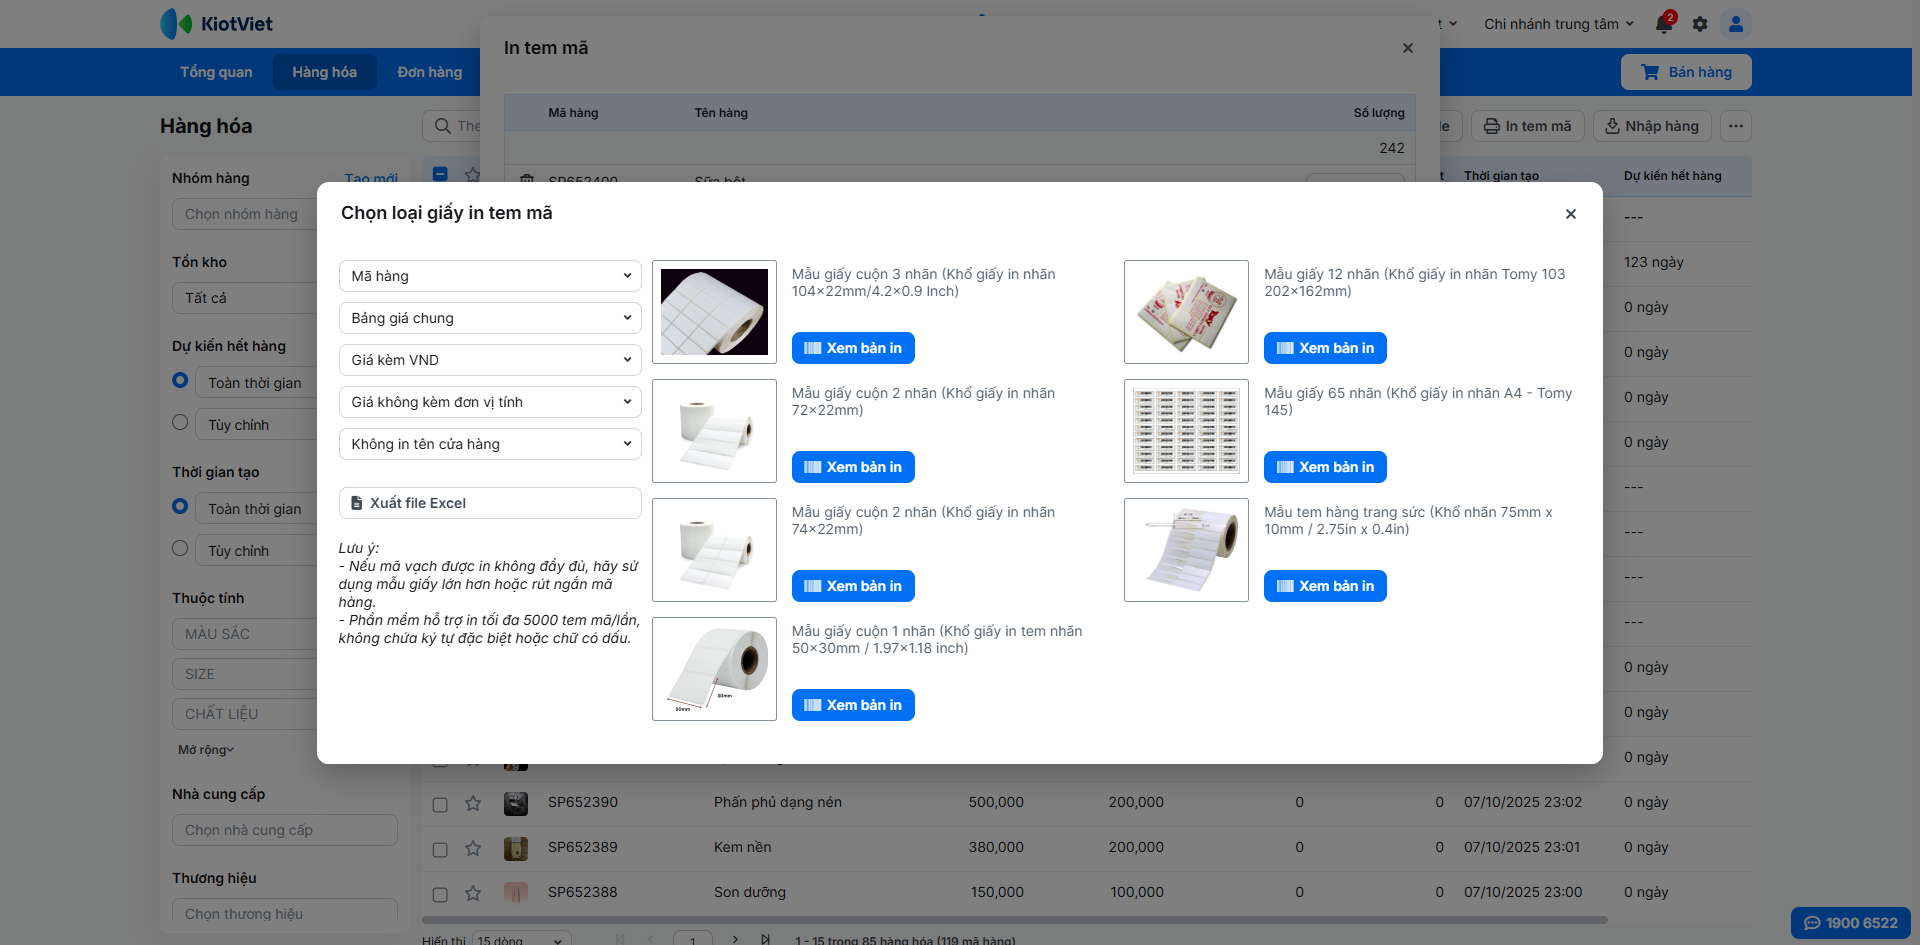Select checkbox for product SP652390
The height and width of the screenshot is (945, 1920).
coord(440,804)
